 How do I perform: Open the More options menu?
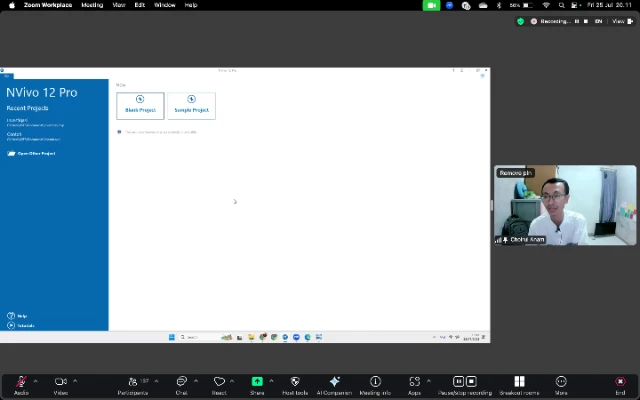click(x=561, y=385)
